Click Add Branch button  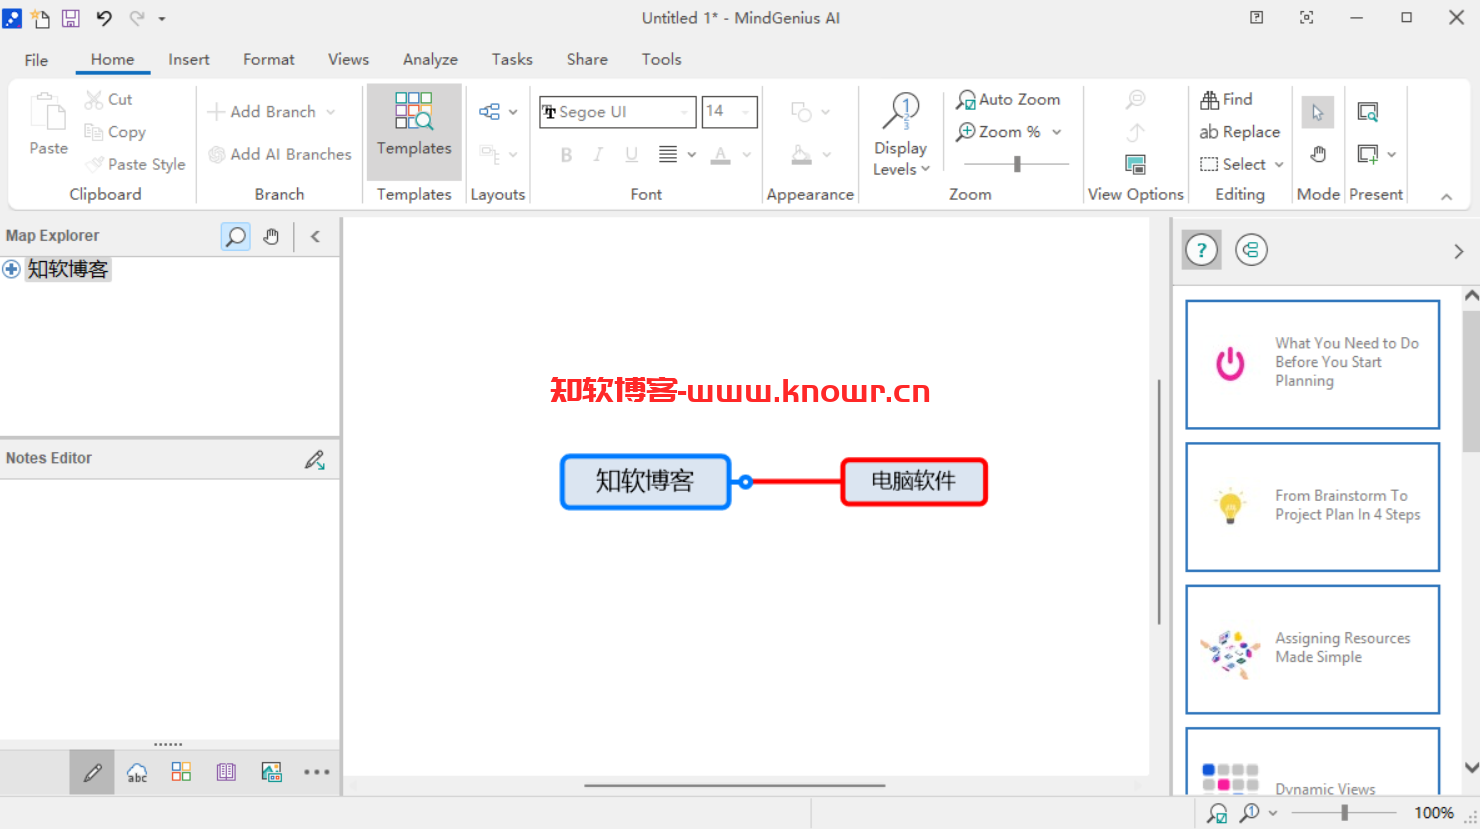click(261, 112)
